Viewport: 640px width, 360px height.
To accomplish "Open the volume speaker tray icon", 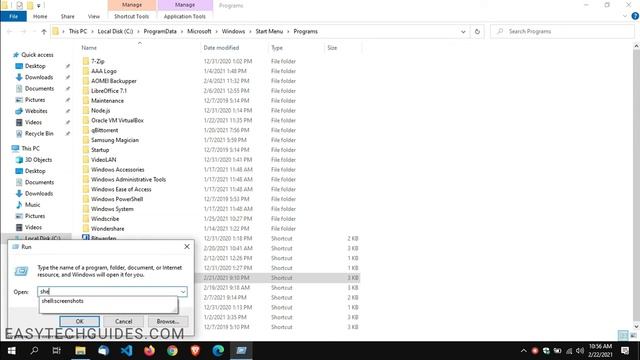I will (580, 351).
